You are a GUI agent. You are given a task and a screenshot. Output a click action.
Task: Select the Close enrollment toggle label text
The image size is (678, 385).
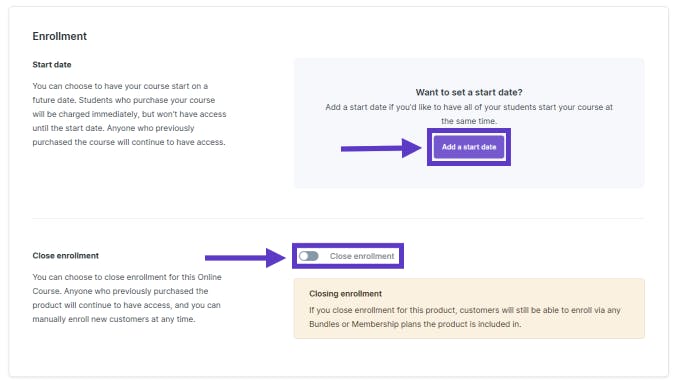pyautogui.click(x=362, y=256)
